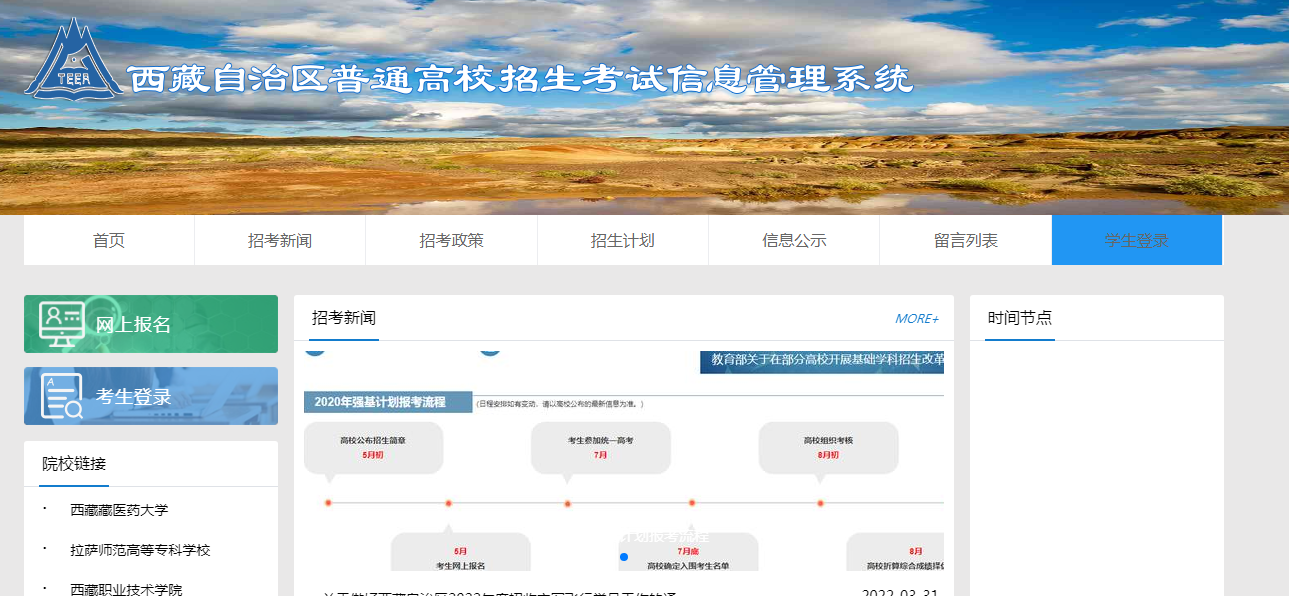View the 留言列表 page
This screenshot has height=596, width=1289.
pyautogui.click(x=965, y=241)
